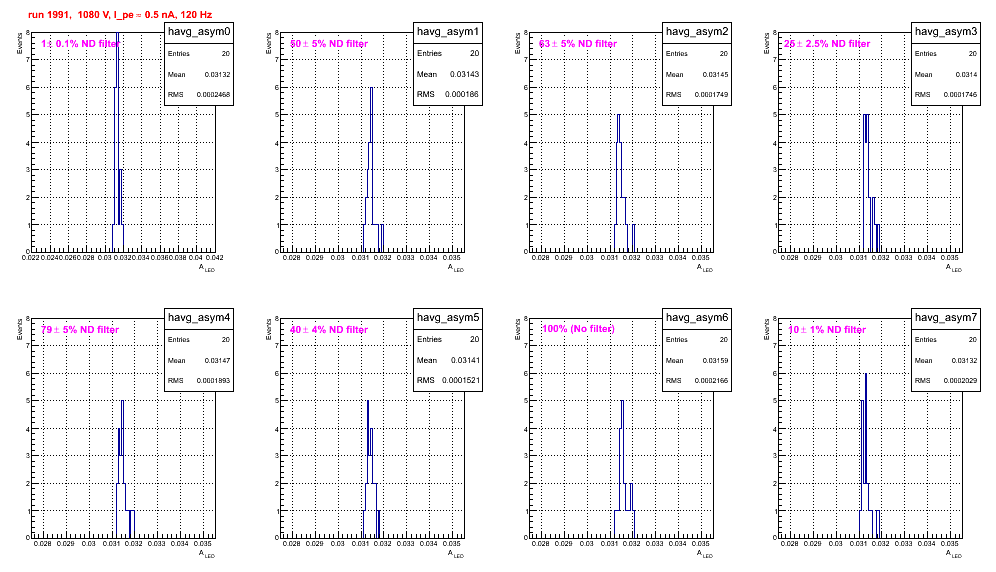Click Mean value 0.03147 in havg_asym4
The width and height of the screenshot is (996, 572).
pyautogui.click(x=217, y=360)
